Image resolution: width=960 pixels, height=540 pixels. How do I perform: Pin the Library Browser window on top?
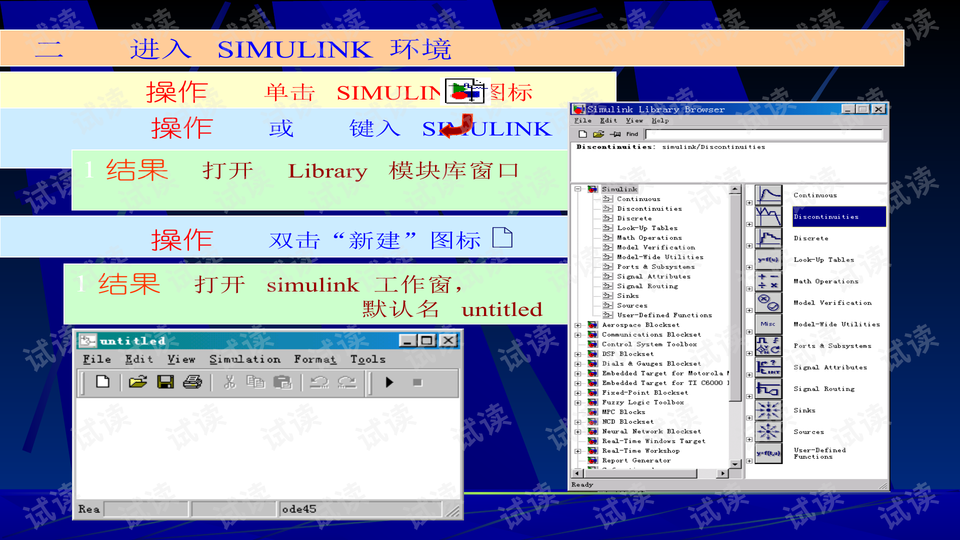[x=615, y=134]
